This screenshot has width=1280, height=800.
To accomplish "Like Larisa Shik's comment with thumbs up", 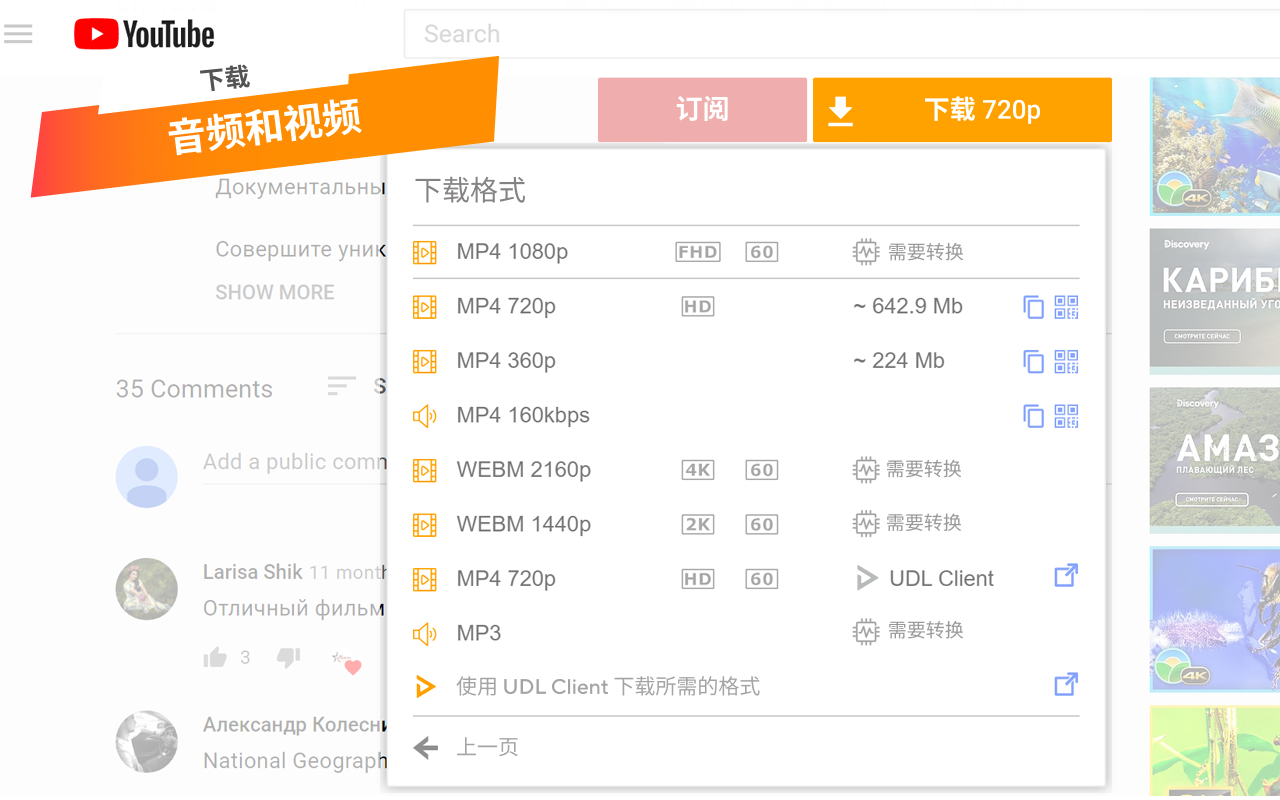I will [215, 658].
